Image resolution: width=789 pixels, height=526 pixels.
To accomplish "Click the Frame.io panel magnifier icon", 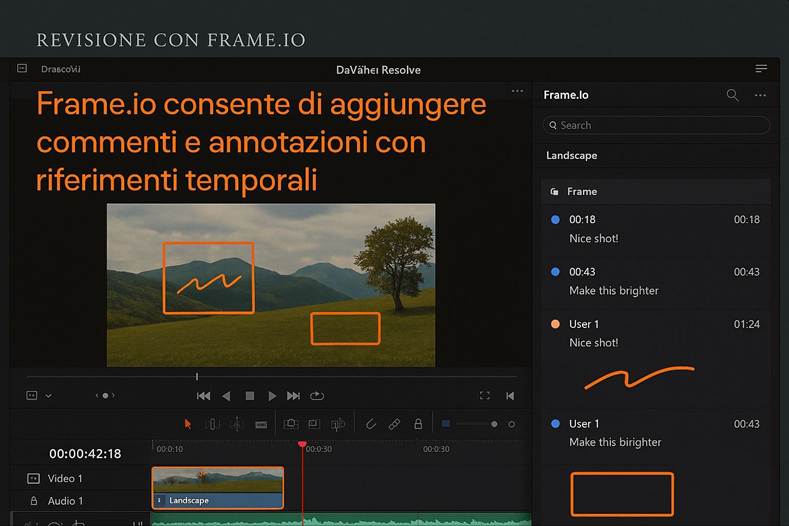I will click(733, 95).
